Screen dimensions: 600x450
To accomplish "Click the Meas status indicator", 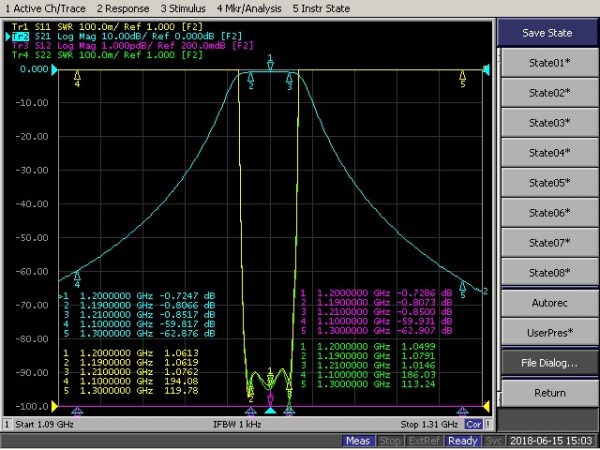I will pos(358,441).
